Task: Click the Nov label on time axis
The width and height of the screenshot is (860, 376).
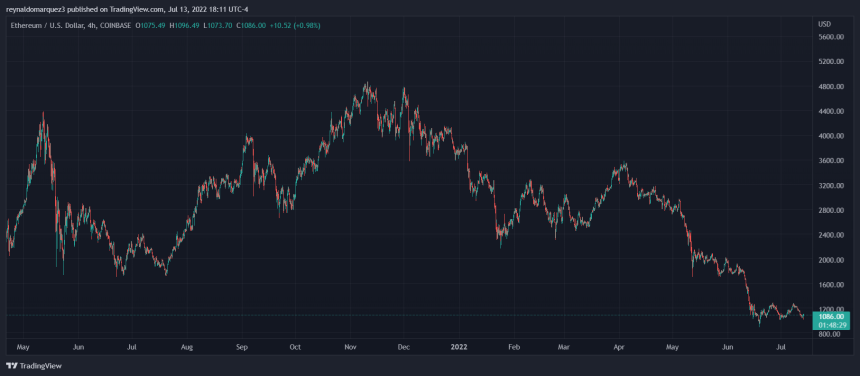Action: pyautogui.click(x=350, y=347)
